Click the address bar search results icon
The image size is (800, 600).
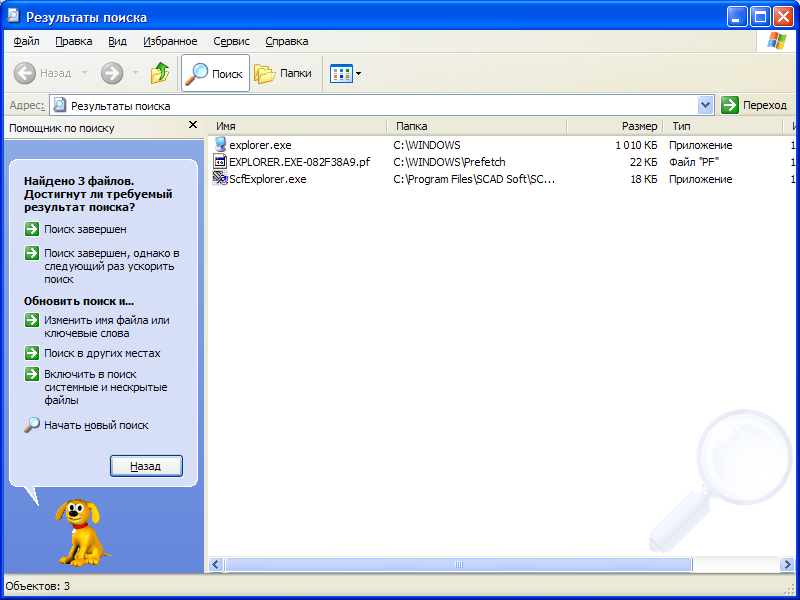point(60,105)
